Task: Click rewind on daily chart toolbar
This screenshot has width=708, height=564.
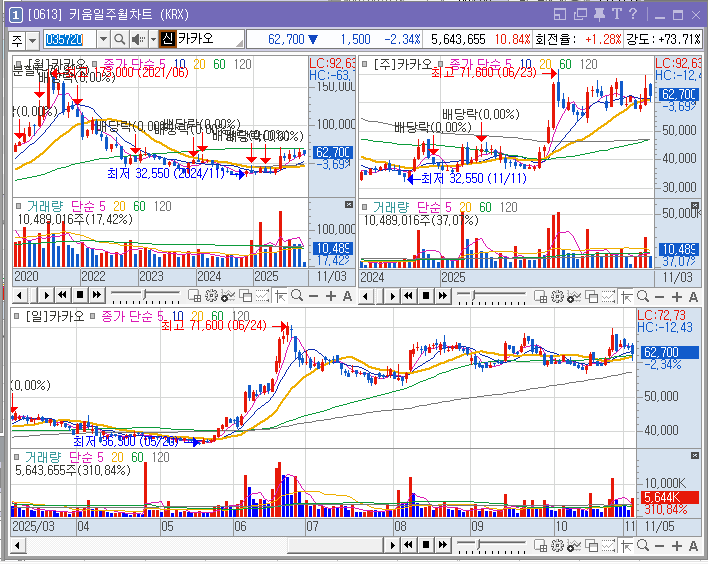Action: pos(409,545)
